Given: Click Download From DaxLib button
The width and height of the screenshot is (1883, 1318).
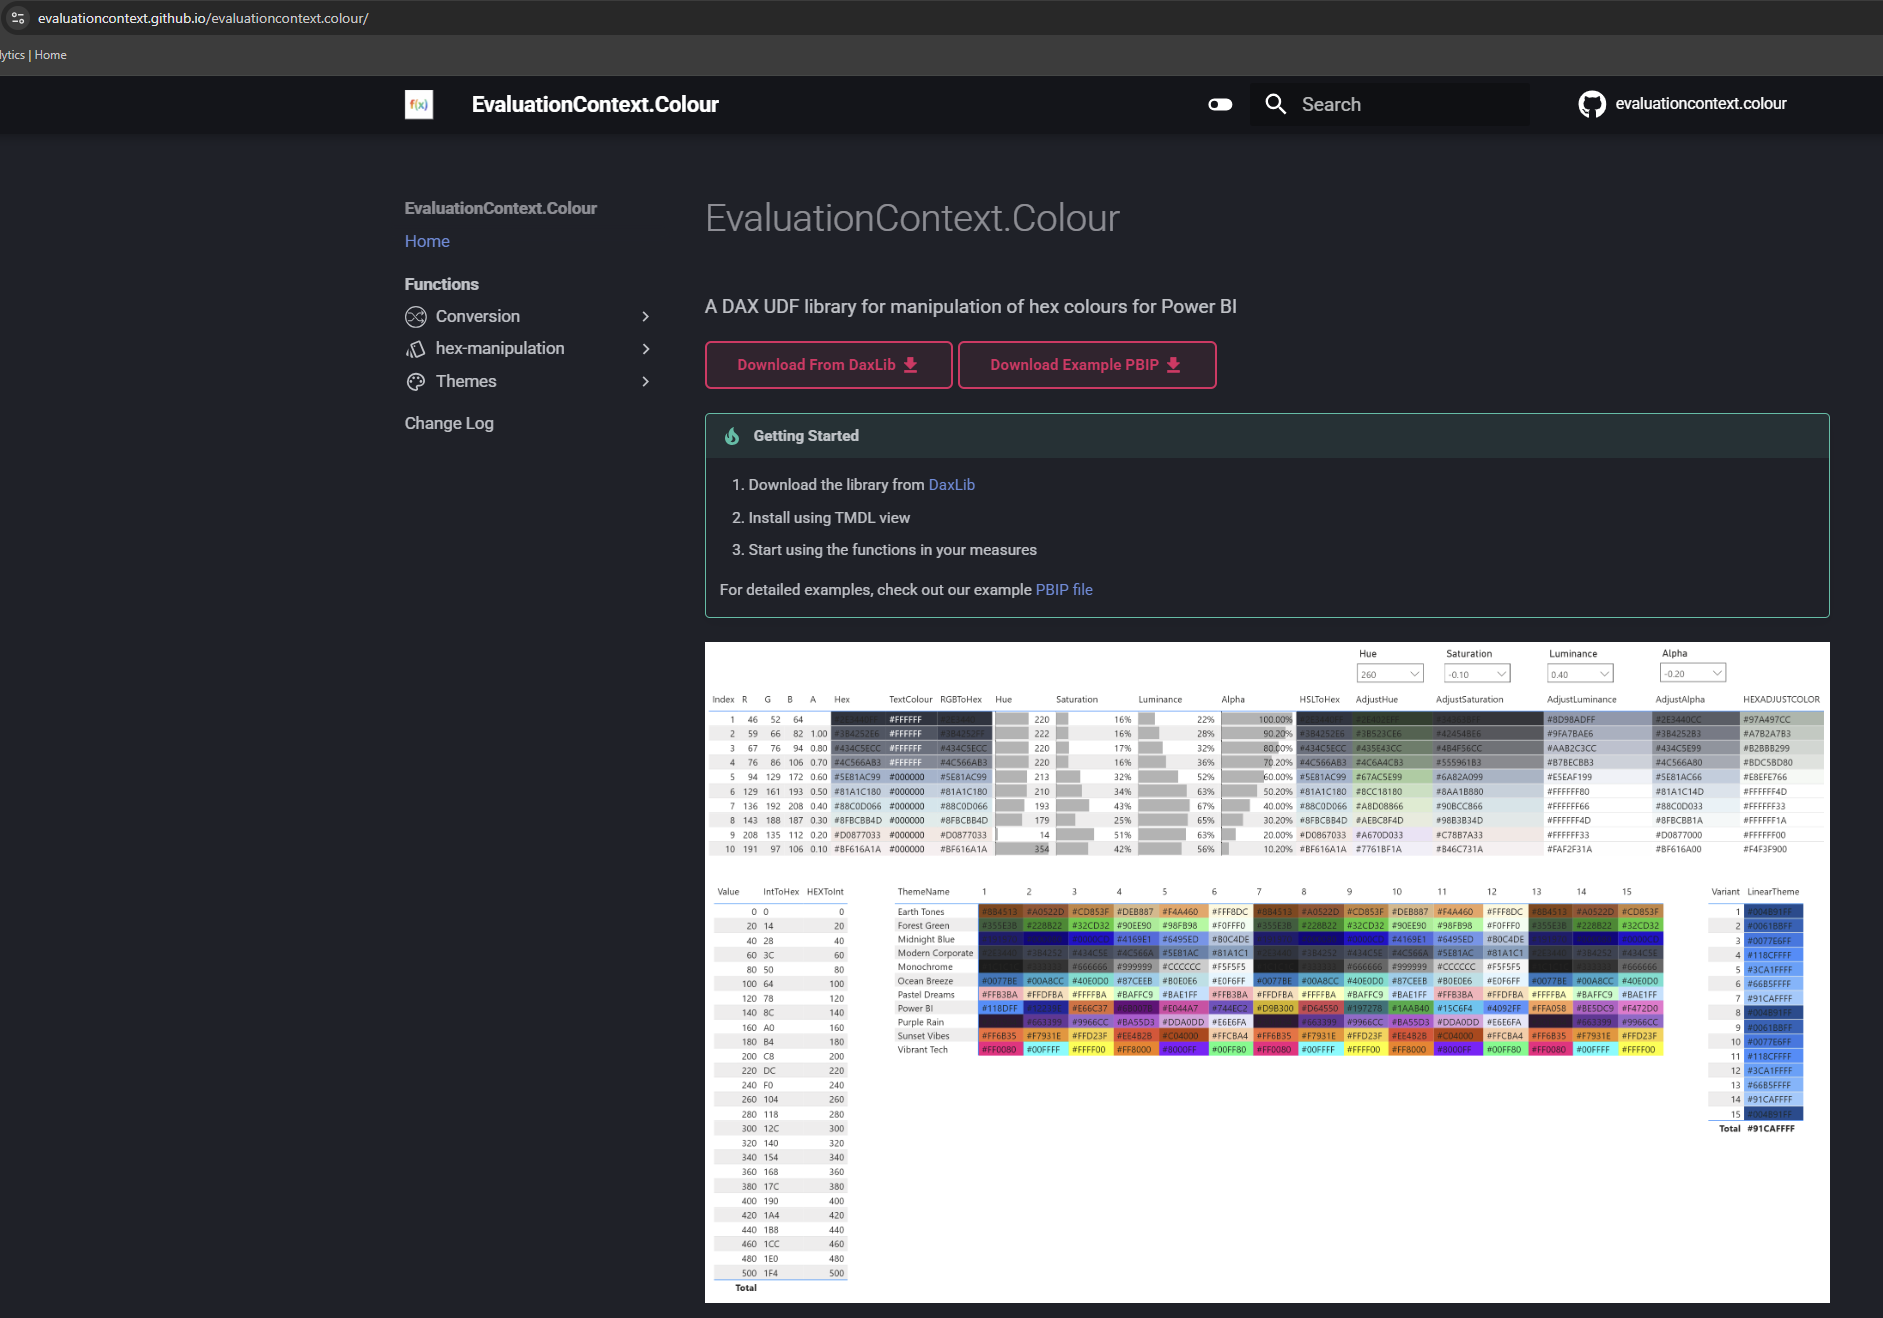Looking at the screenshot, I should point(828,365).
